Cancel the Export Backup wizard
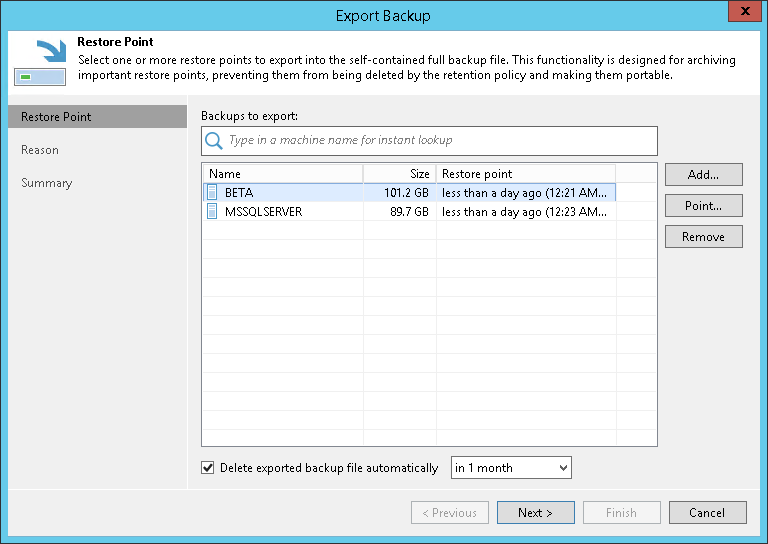Viewport: 768px width, 544px height. tap(707, 513)
